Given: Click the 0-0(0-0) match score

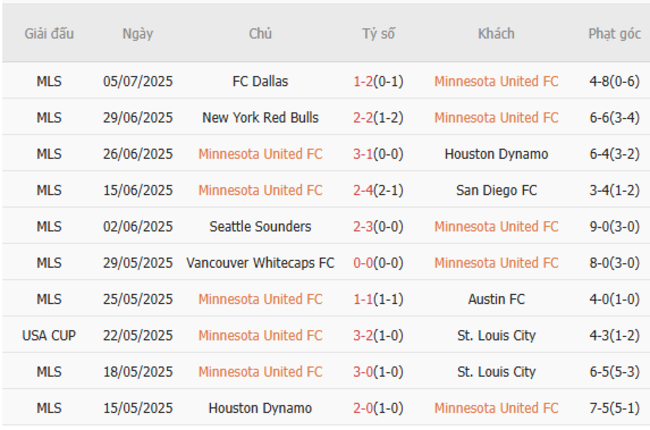Looking at the screenshot, I should coord(378,263).
